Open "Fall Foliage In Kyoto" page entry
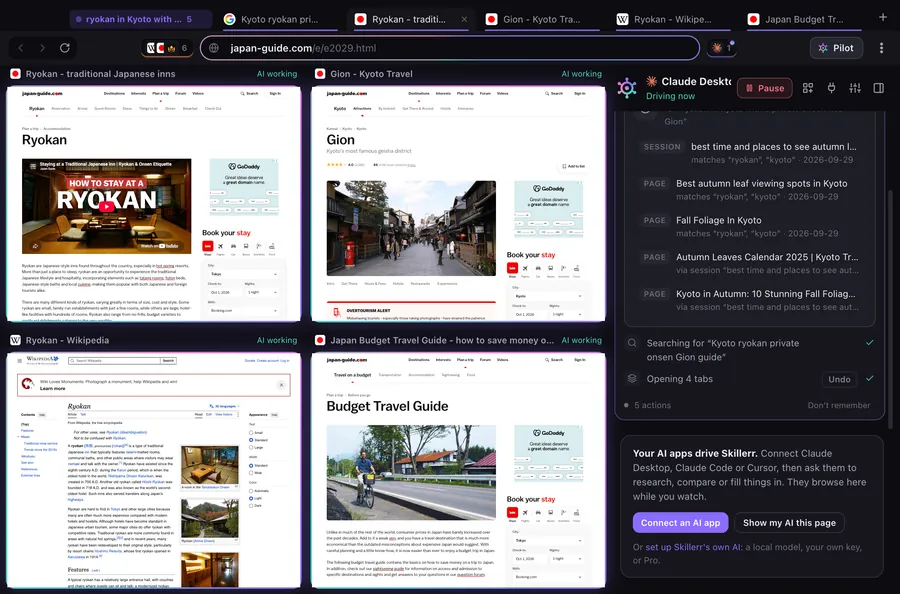Screen dimensions: 900x594 [750, 226]
